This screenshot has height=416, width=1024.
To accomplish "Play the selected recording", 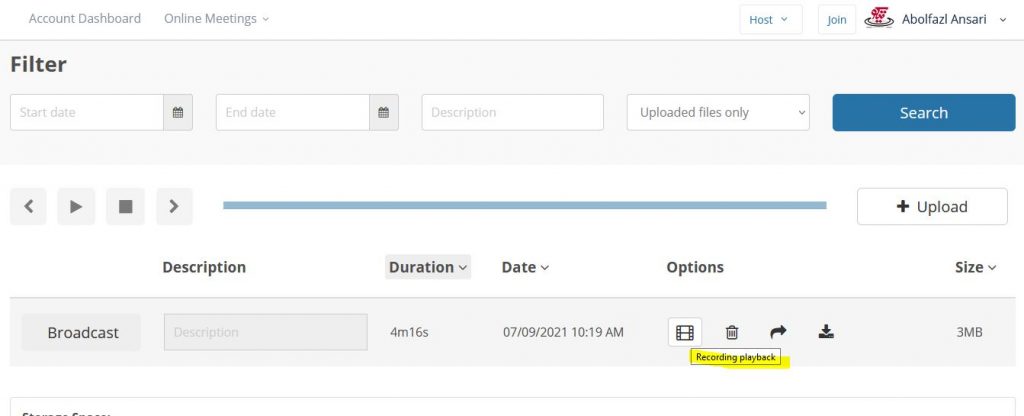I will click(76, 206).
